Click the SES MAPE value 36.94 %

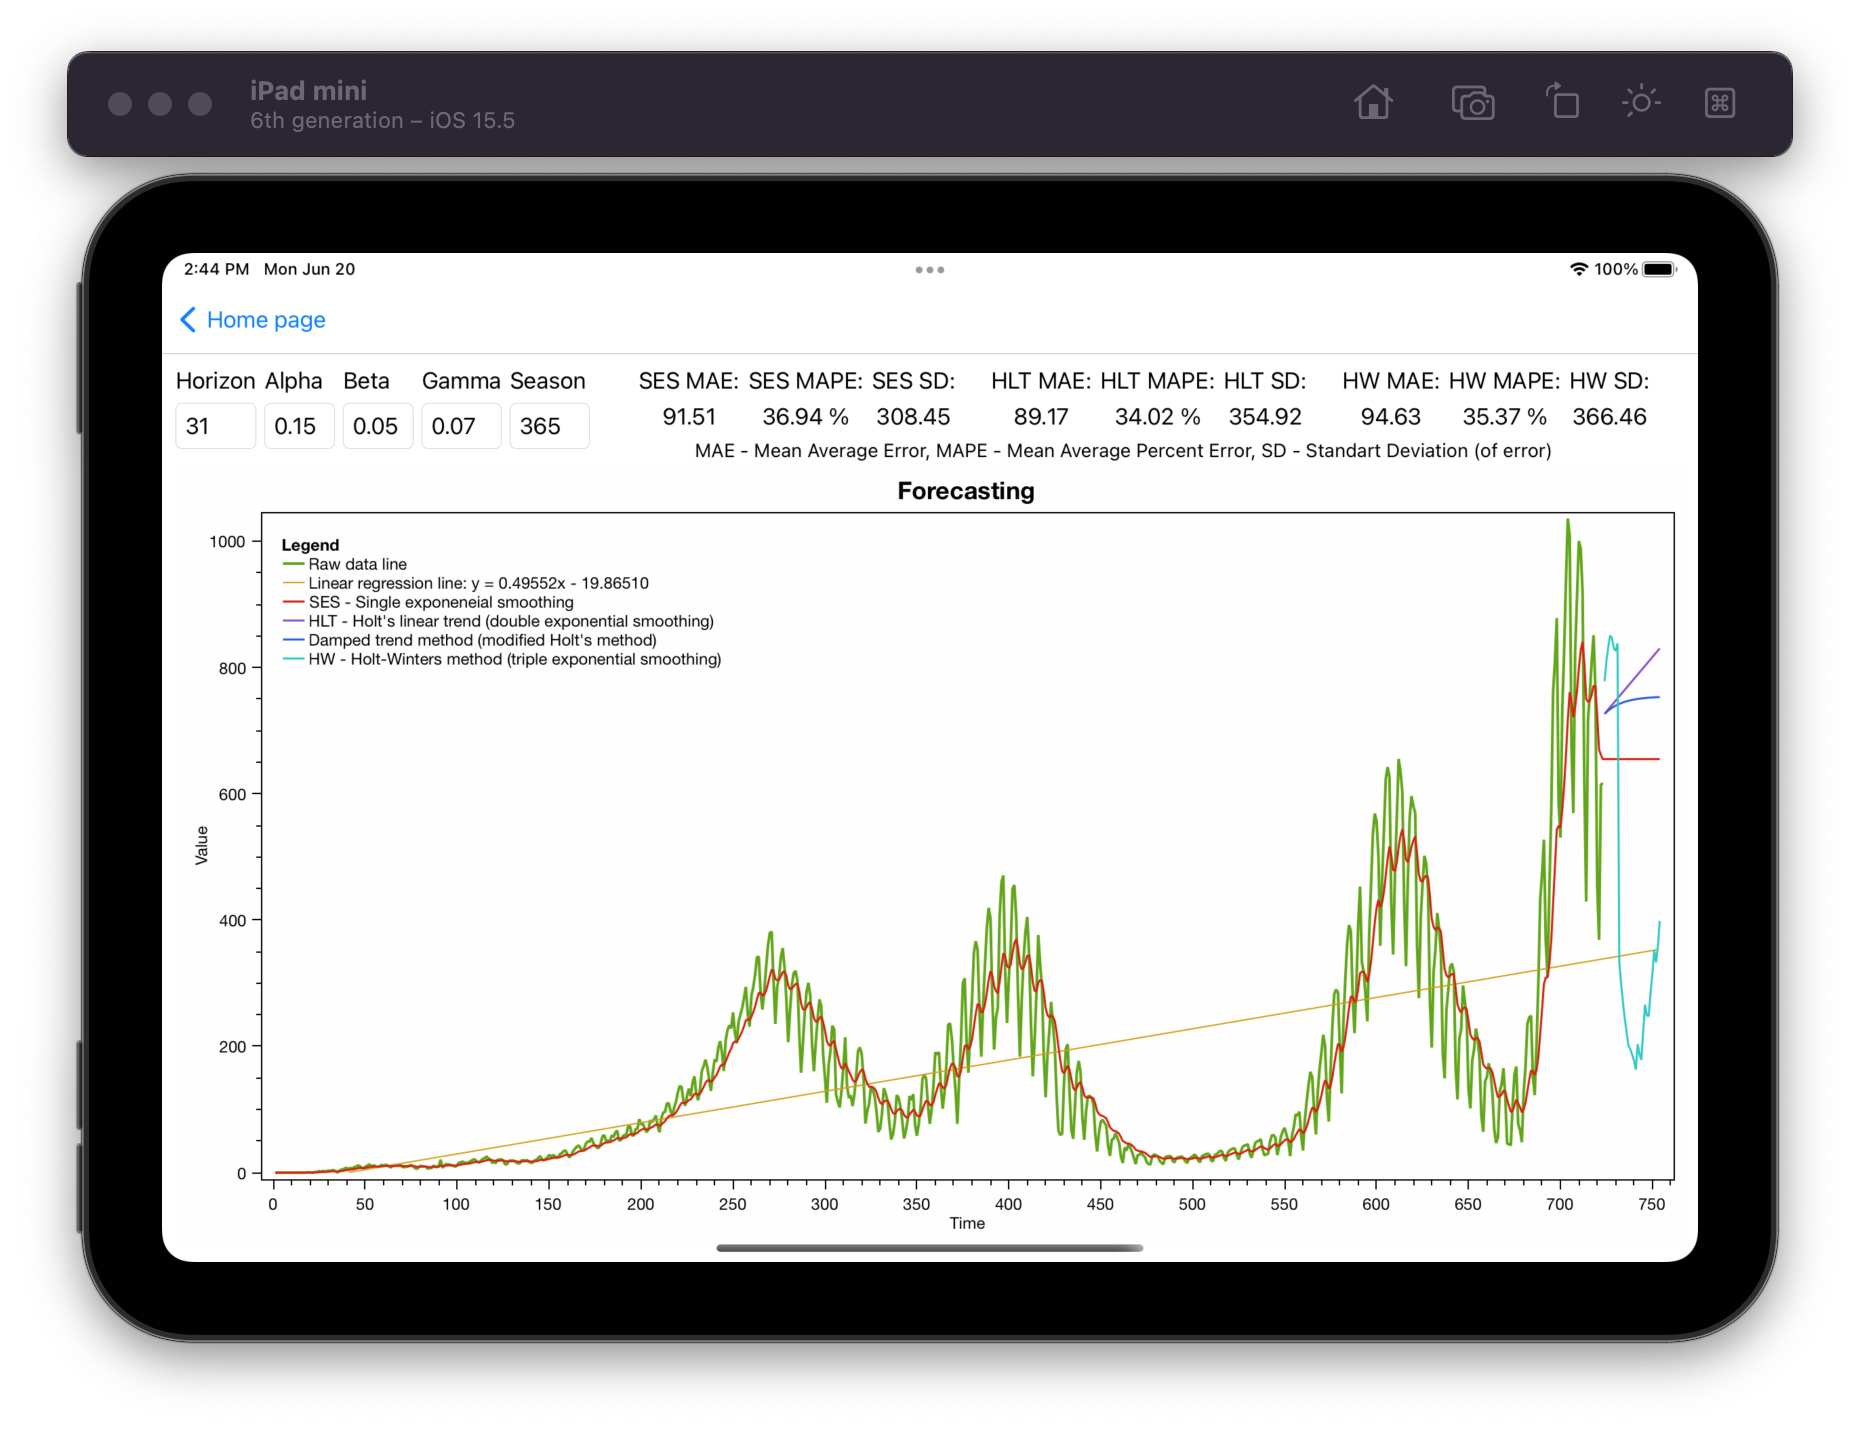click(805, 417)
